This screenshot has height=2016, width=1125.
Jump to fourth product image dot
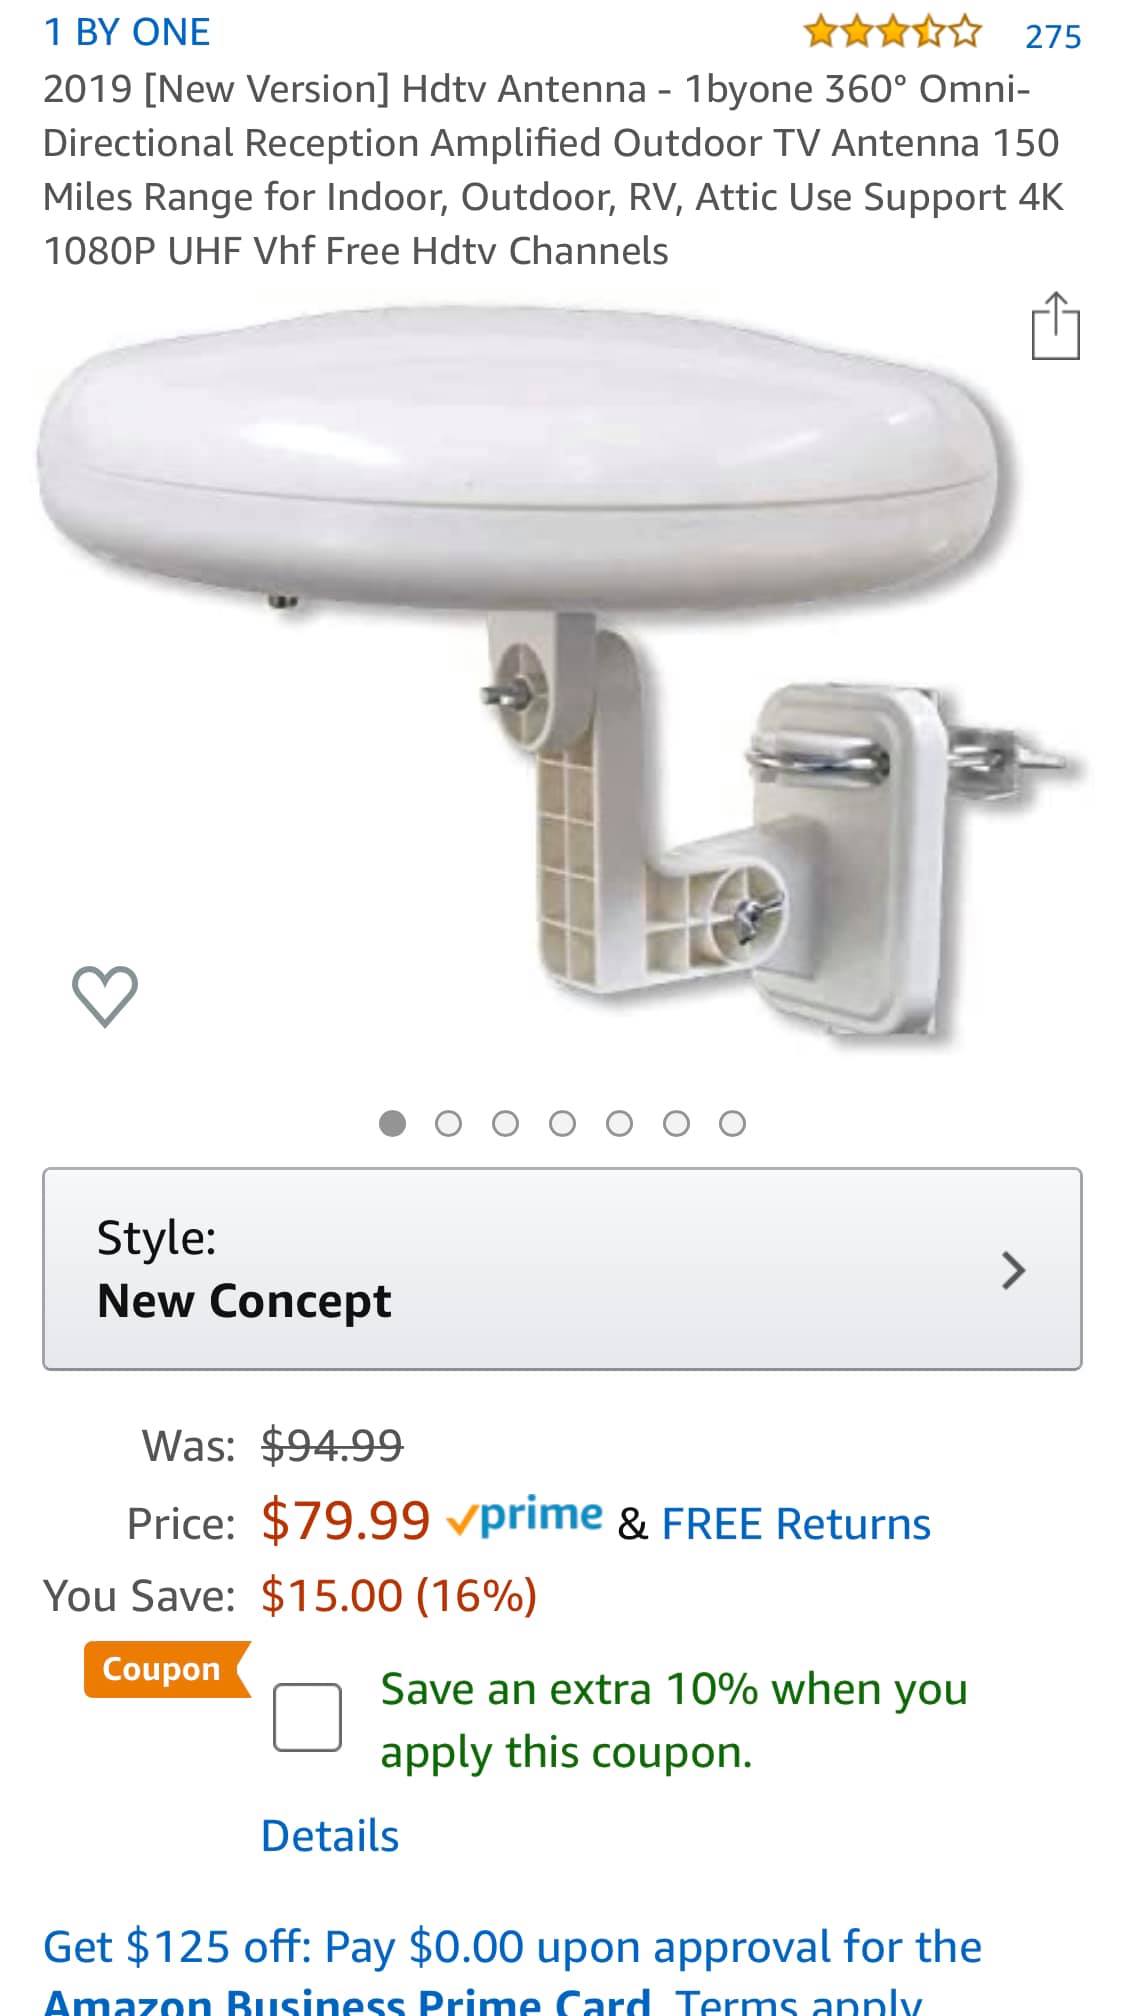coord(563,1124)
